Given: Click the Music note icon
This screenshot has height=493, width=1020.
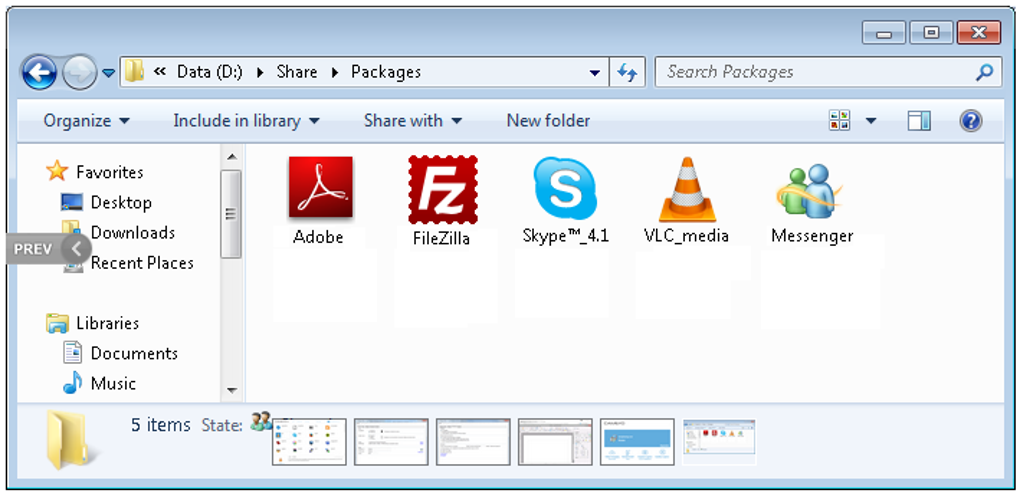Looking at the screenshot, I should pos(72,383).
